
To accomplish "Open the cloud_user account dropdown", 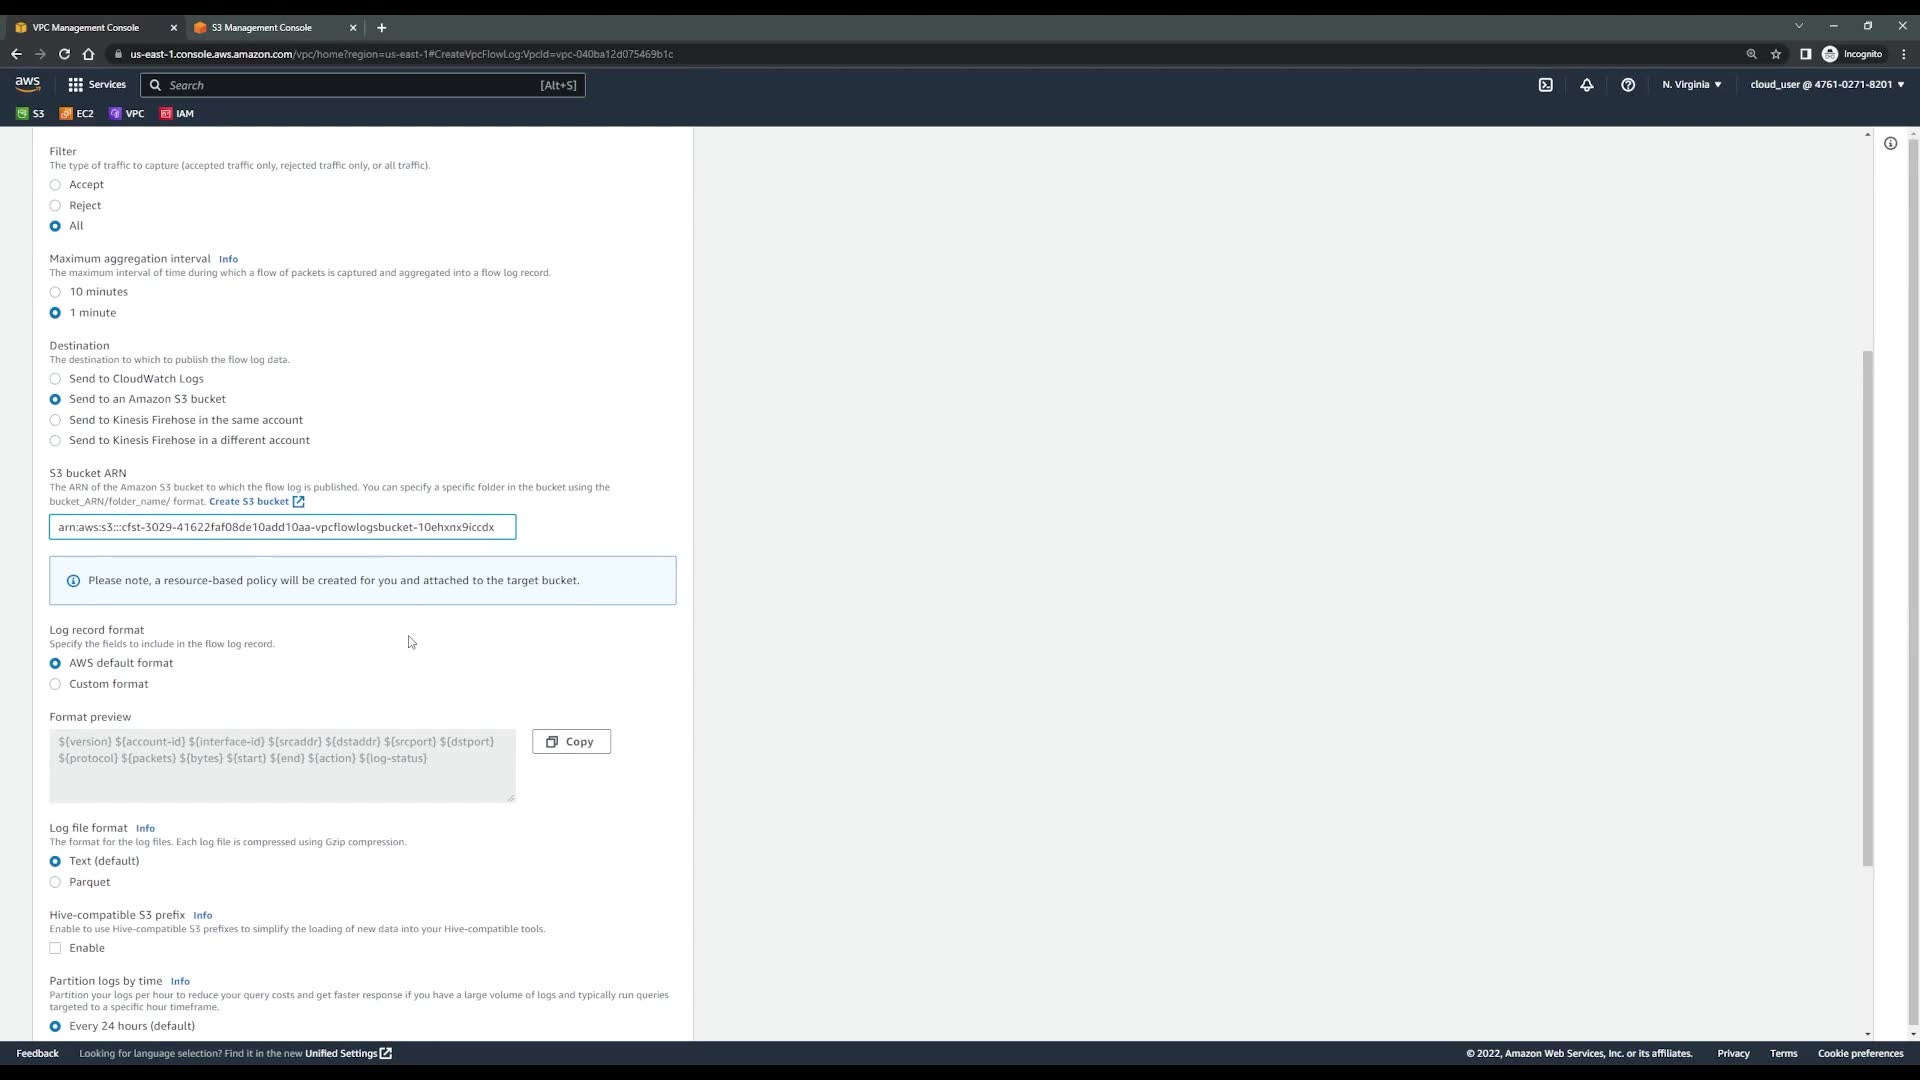I will coord(1826,85).
